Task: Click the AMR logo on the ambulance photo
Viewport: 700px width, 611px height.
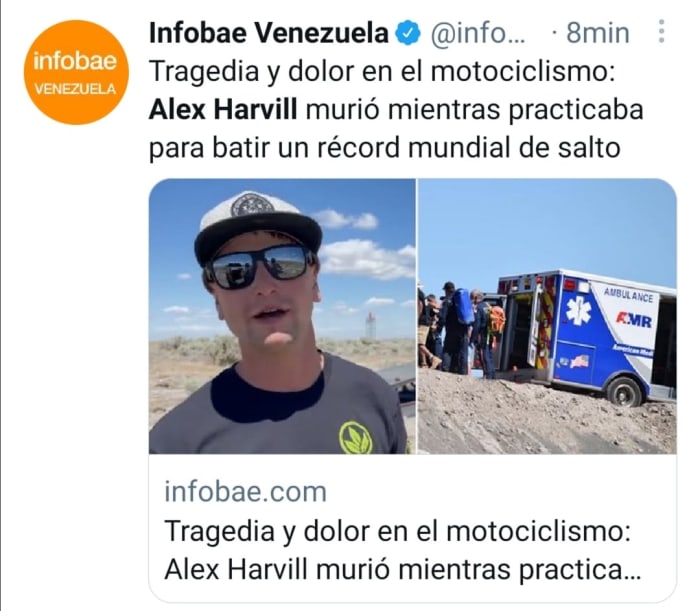Action: (x=633, y=320)
